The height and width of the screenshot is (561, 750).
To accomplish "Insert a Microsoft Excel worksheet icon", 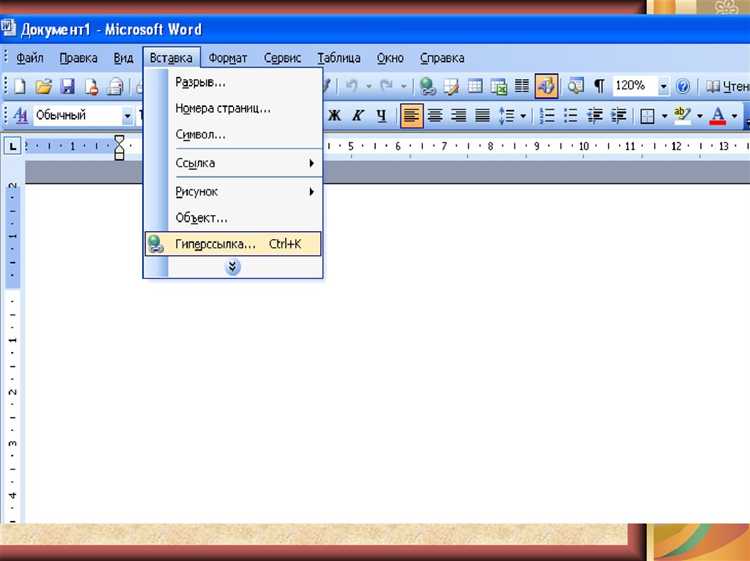I will [x=498, y=87].
